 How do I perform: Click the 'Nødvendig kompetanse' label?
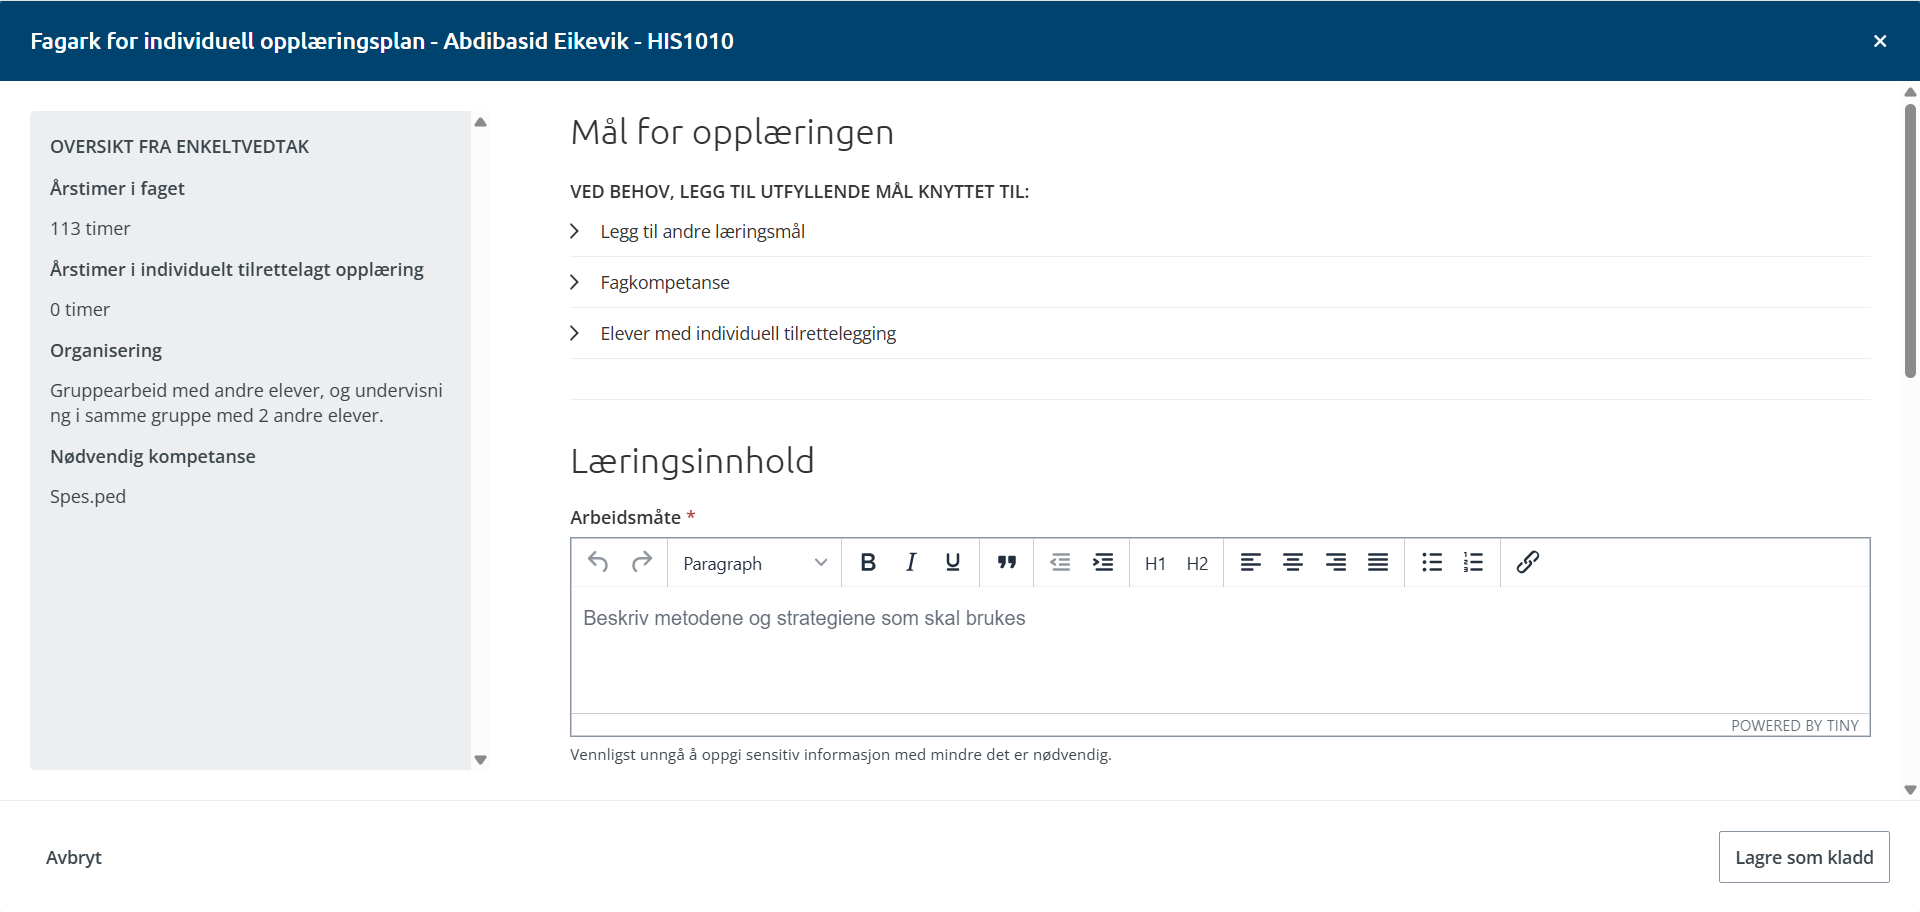point(153,457)
